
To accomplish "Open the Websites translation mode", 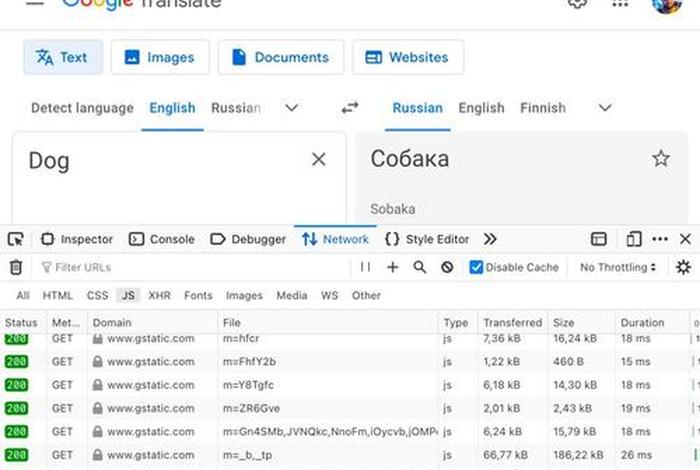I will [x=408, y=57].
